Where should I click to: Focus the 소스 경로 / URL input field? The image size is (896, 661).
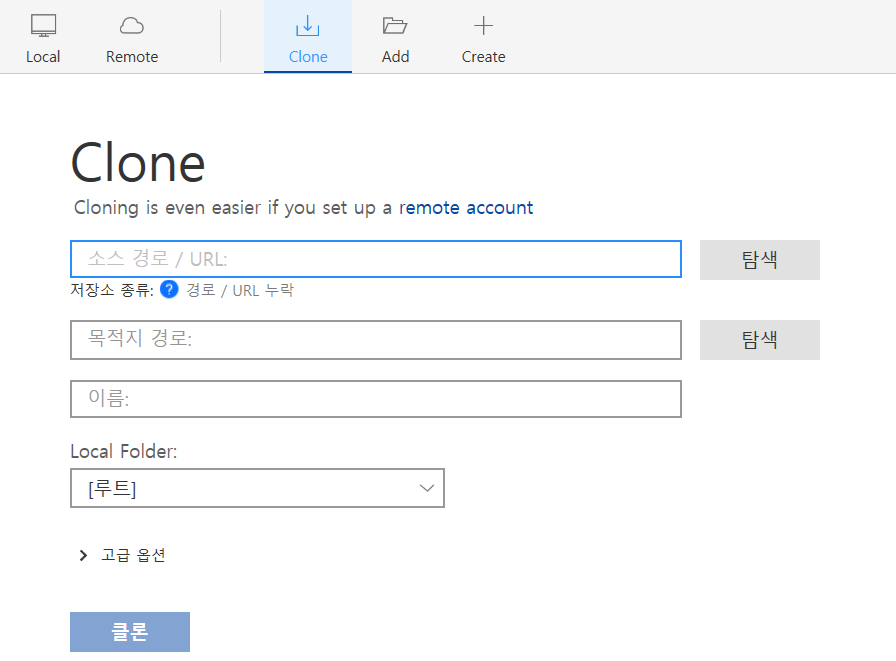[376, 259]
